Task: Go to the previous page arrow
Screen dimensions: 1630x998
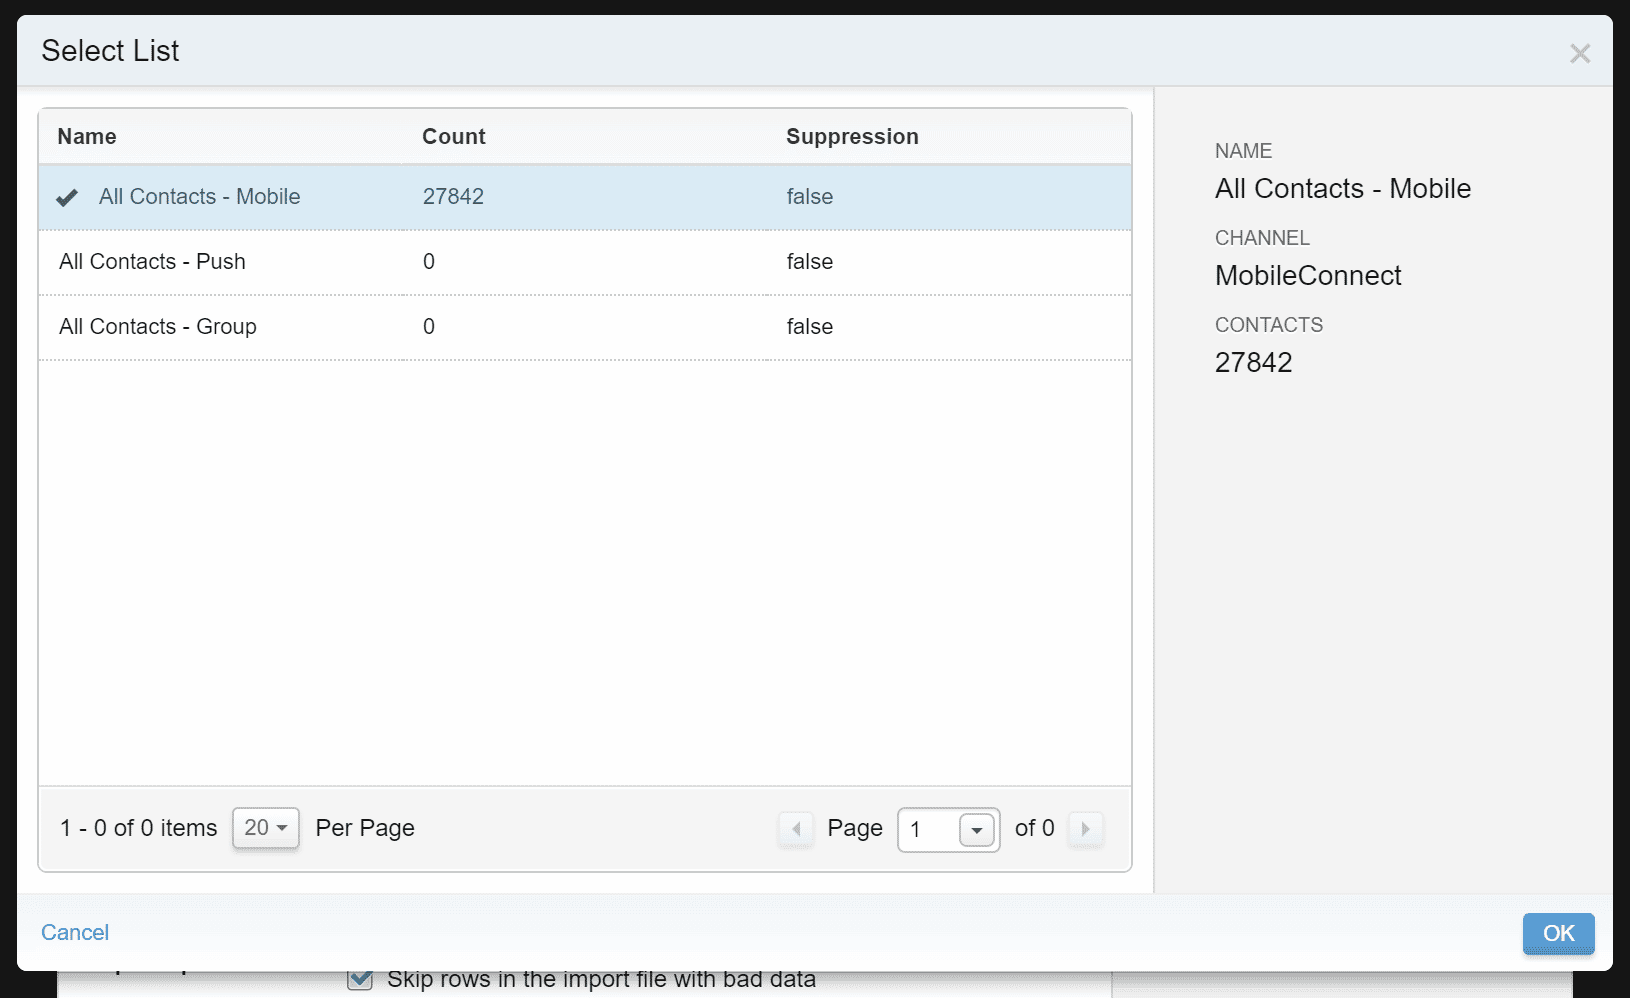Action: coord(796,829)
